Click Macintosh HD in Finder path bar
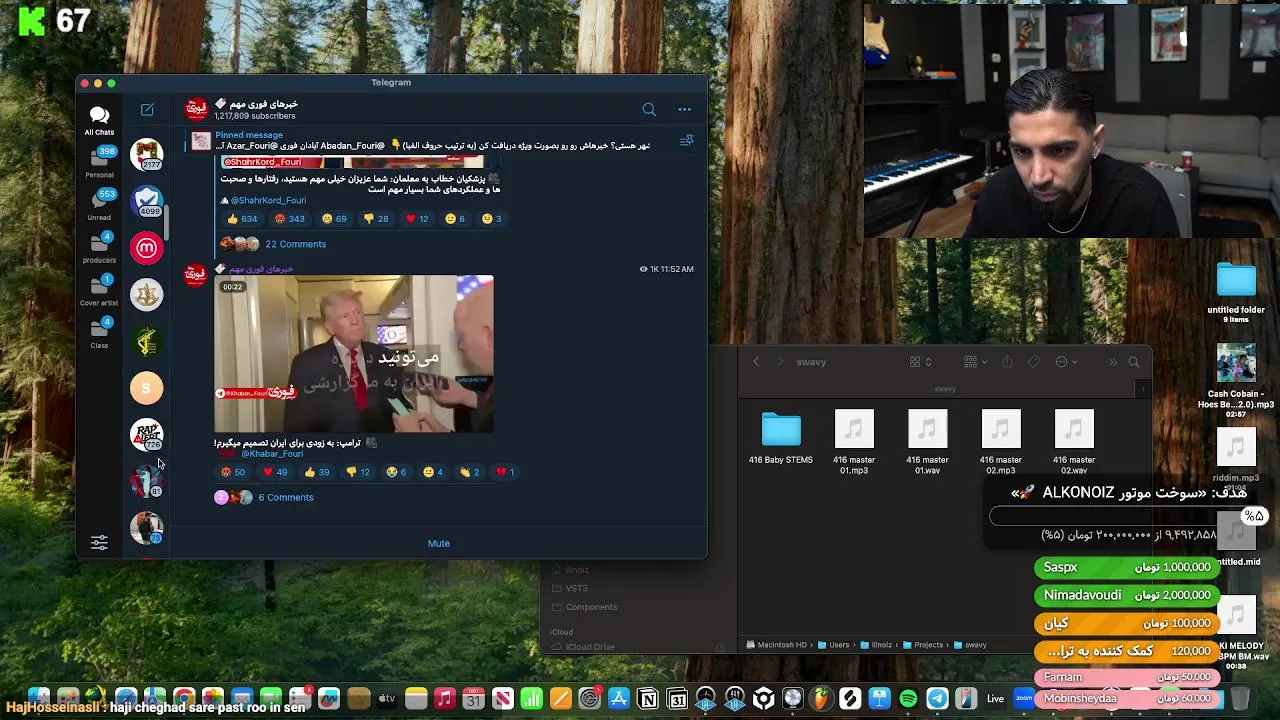Image resolution: width=1280 pixels, height=720 pixels. pyautogui.click(x=777, y=645)
